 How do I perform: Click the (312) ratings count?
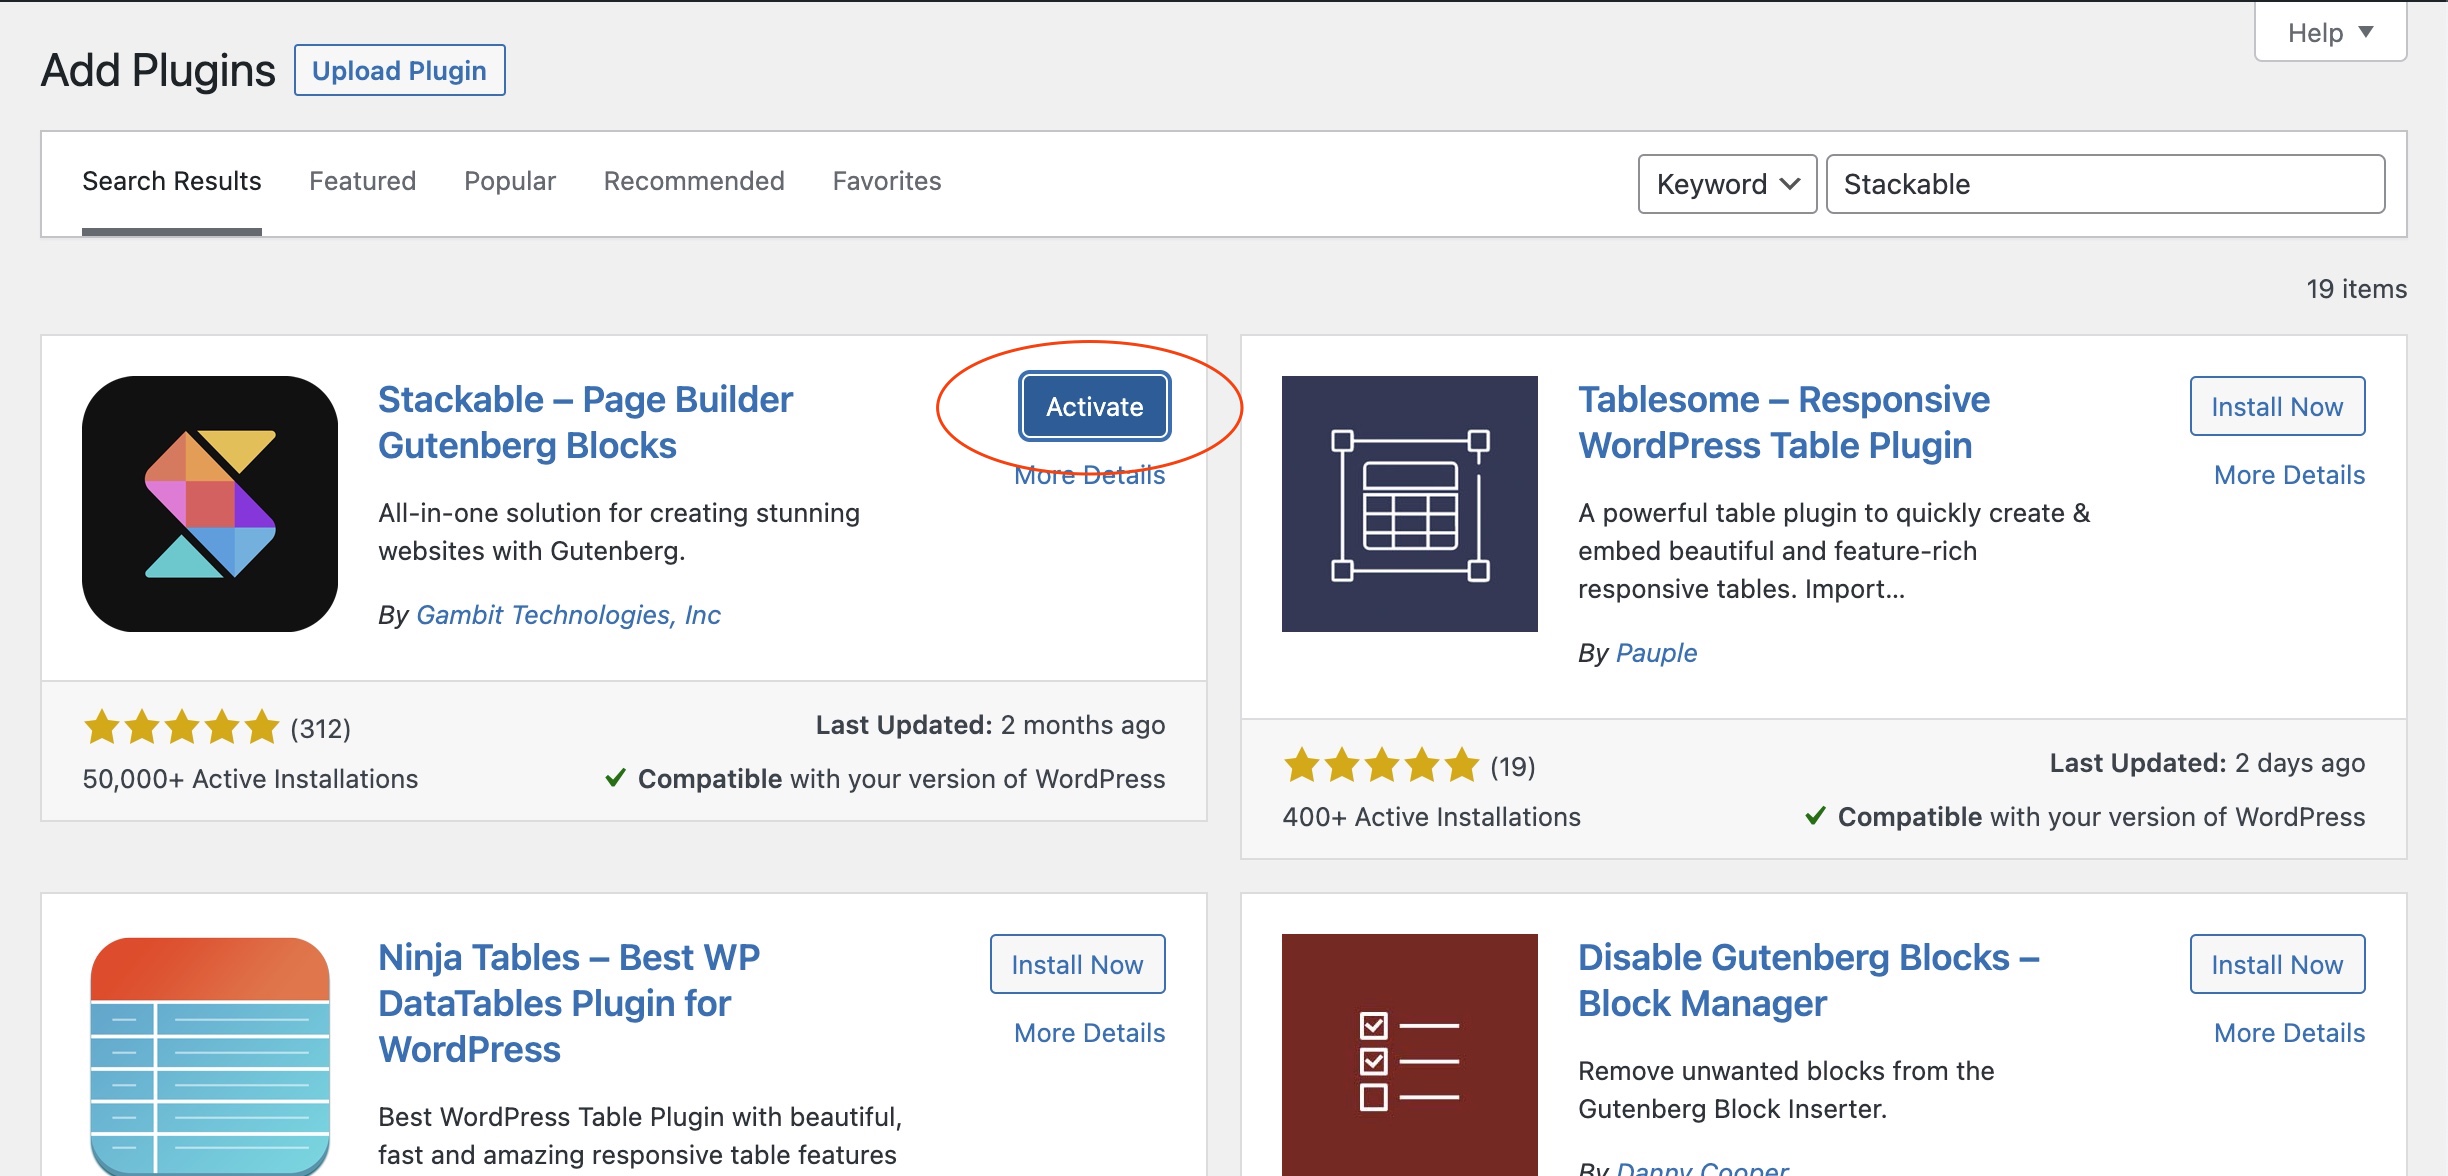tap(320, 728)
